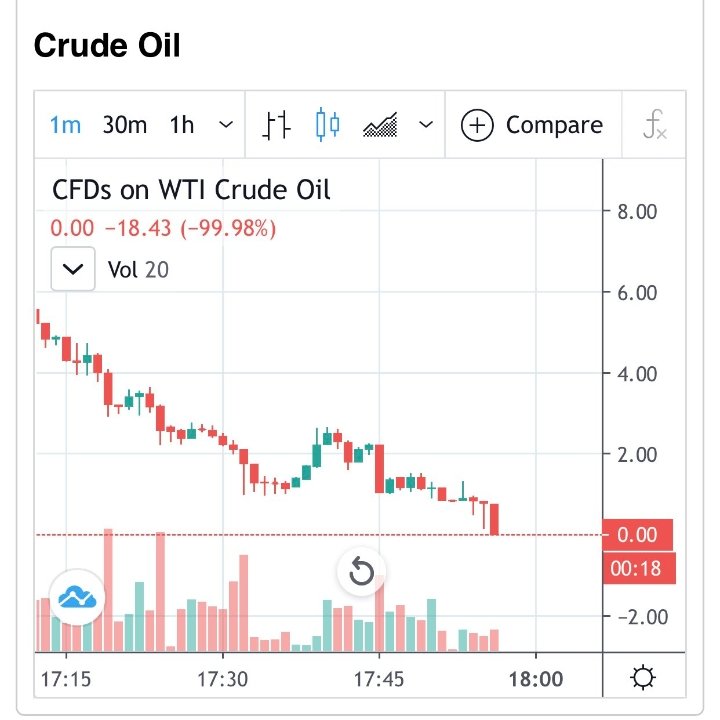Expand the chart style dropdown arrow
The width and height of the screenshot is (720, 720).
[x=426, y=126]
